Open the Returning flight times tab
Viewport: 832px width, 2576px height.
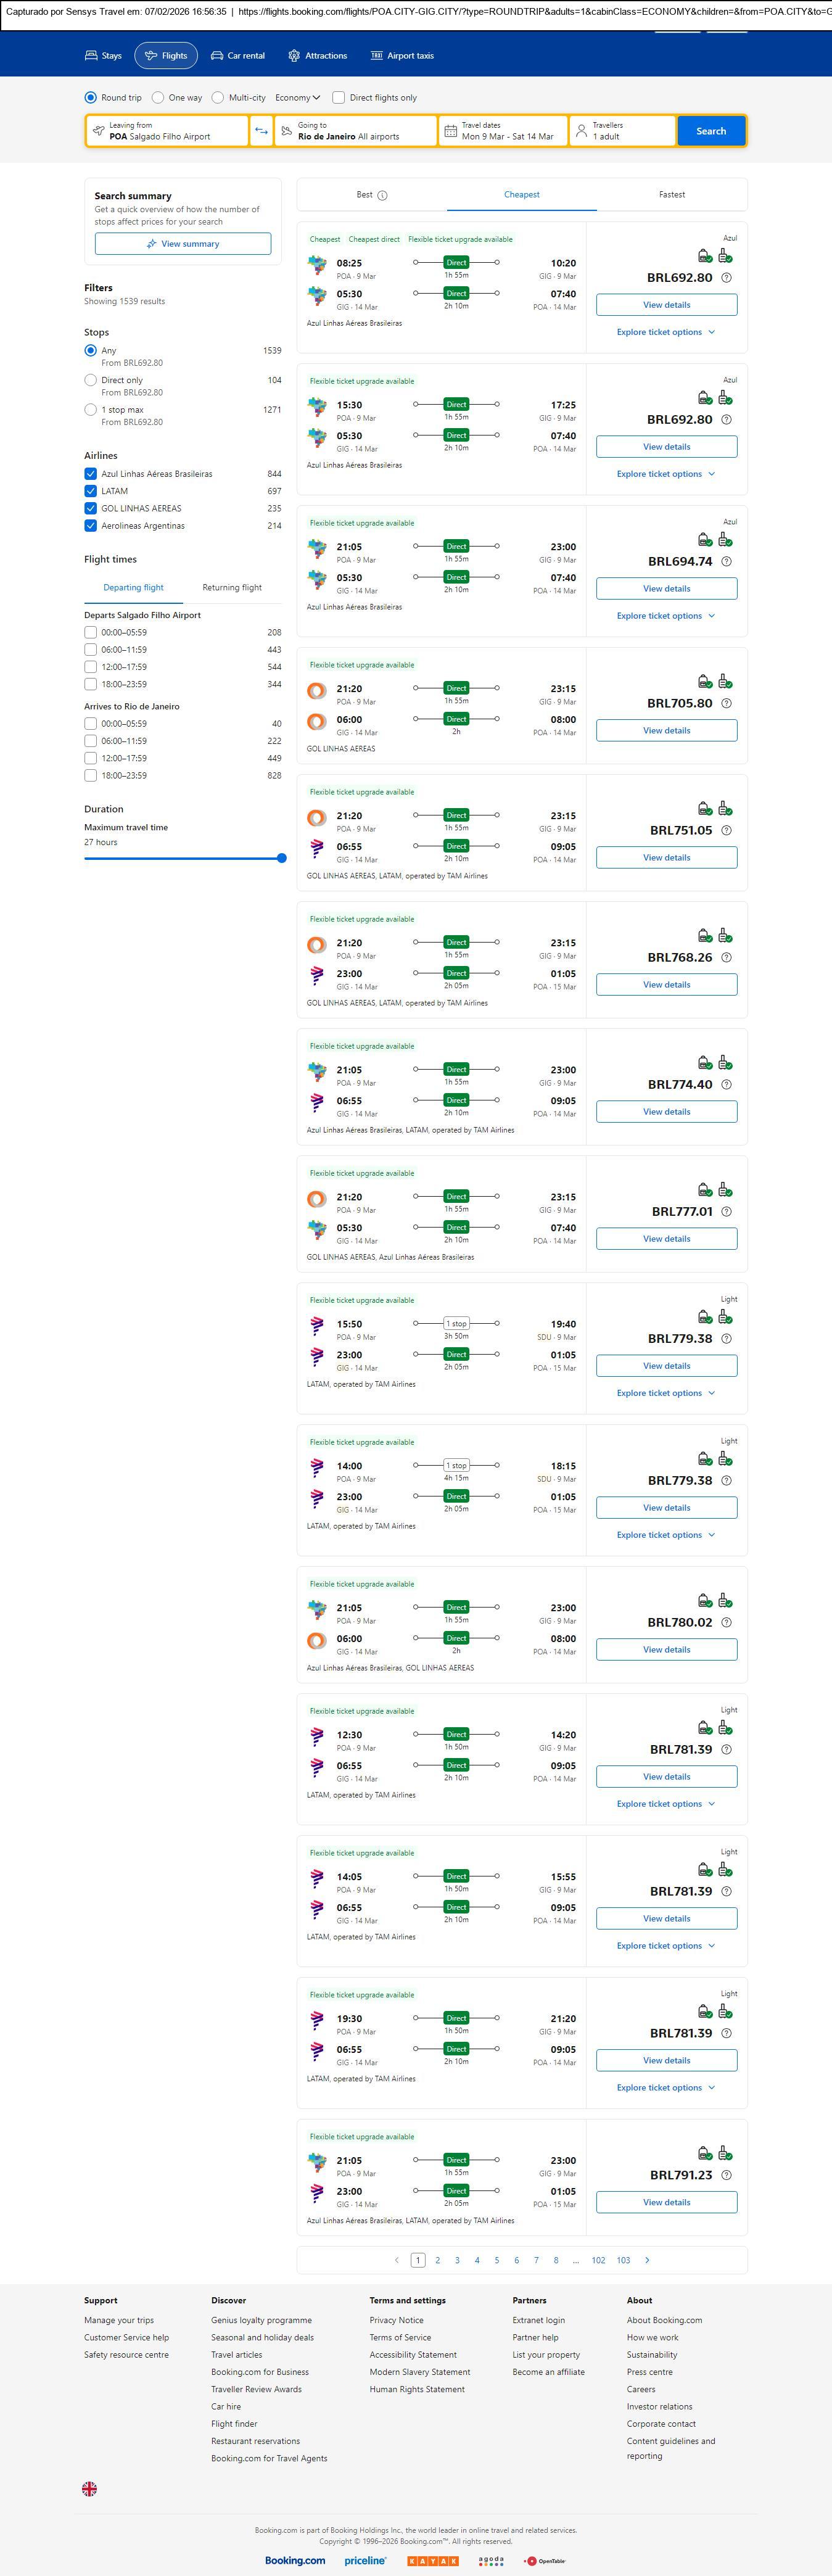click(x=232, y=588)
